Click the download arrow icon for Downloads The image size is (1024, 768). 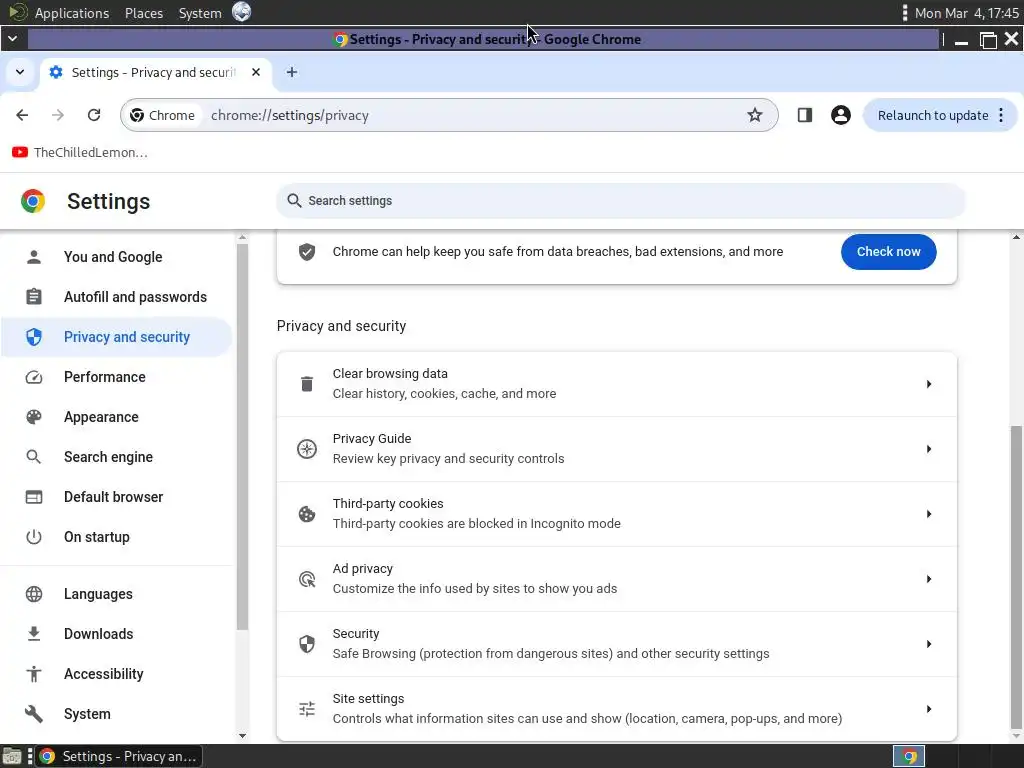point(33,633)
